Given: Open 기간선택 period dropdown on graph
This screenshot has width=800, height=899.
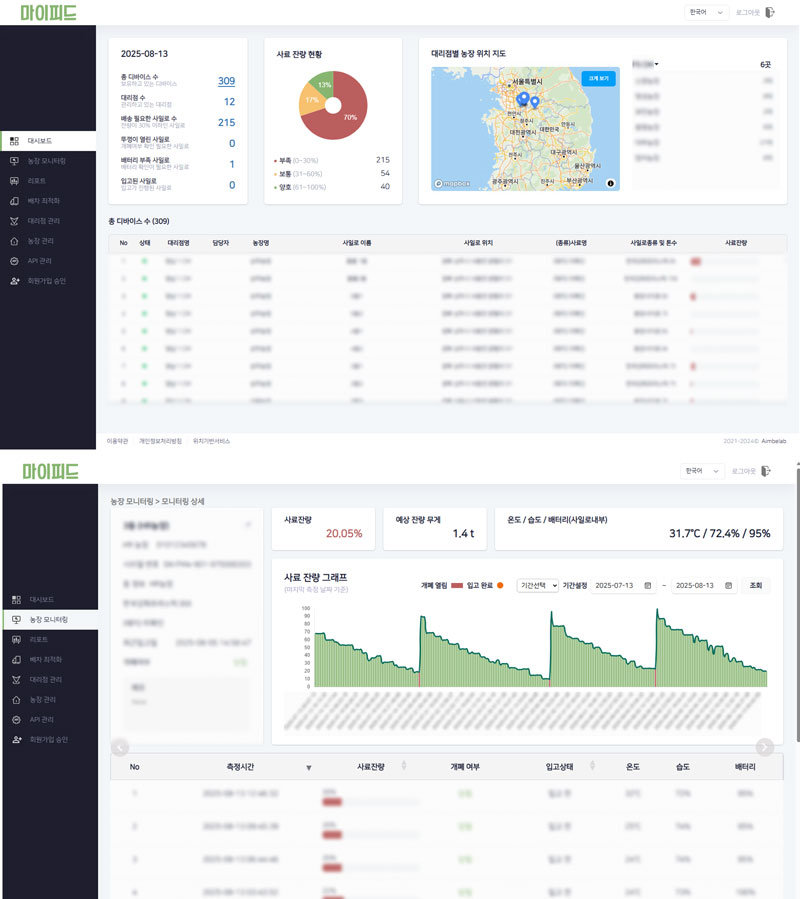Looking at the screenshot, I should click(538, 585).
